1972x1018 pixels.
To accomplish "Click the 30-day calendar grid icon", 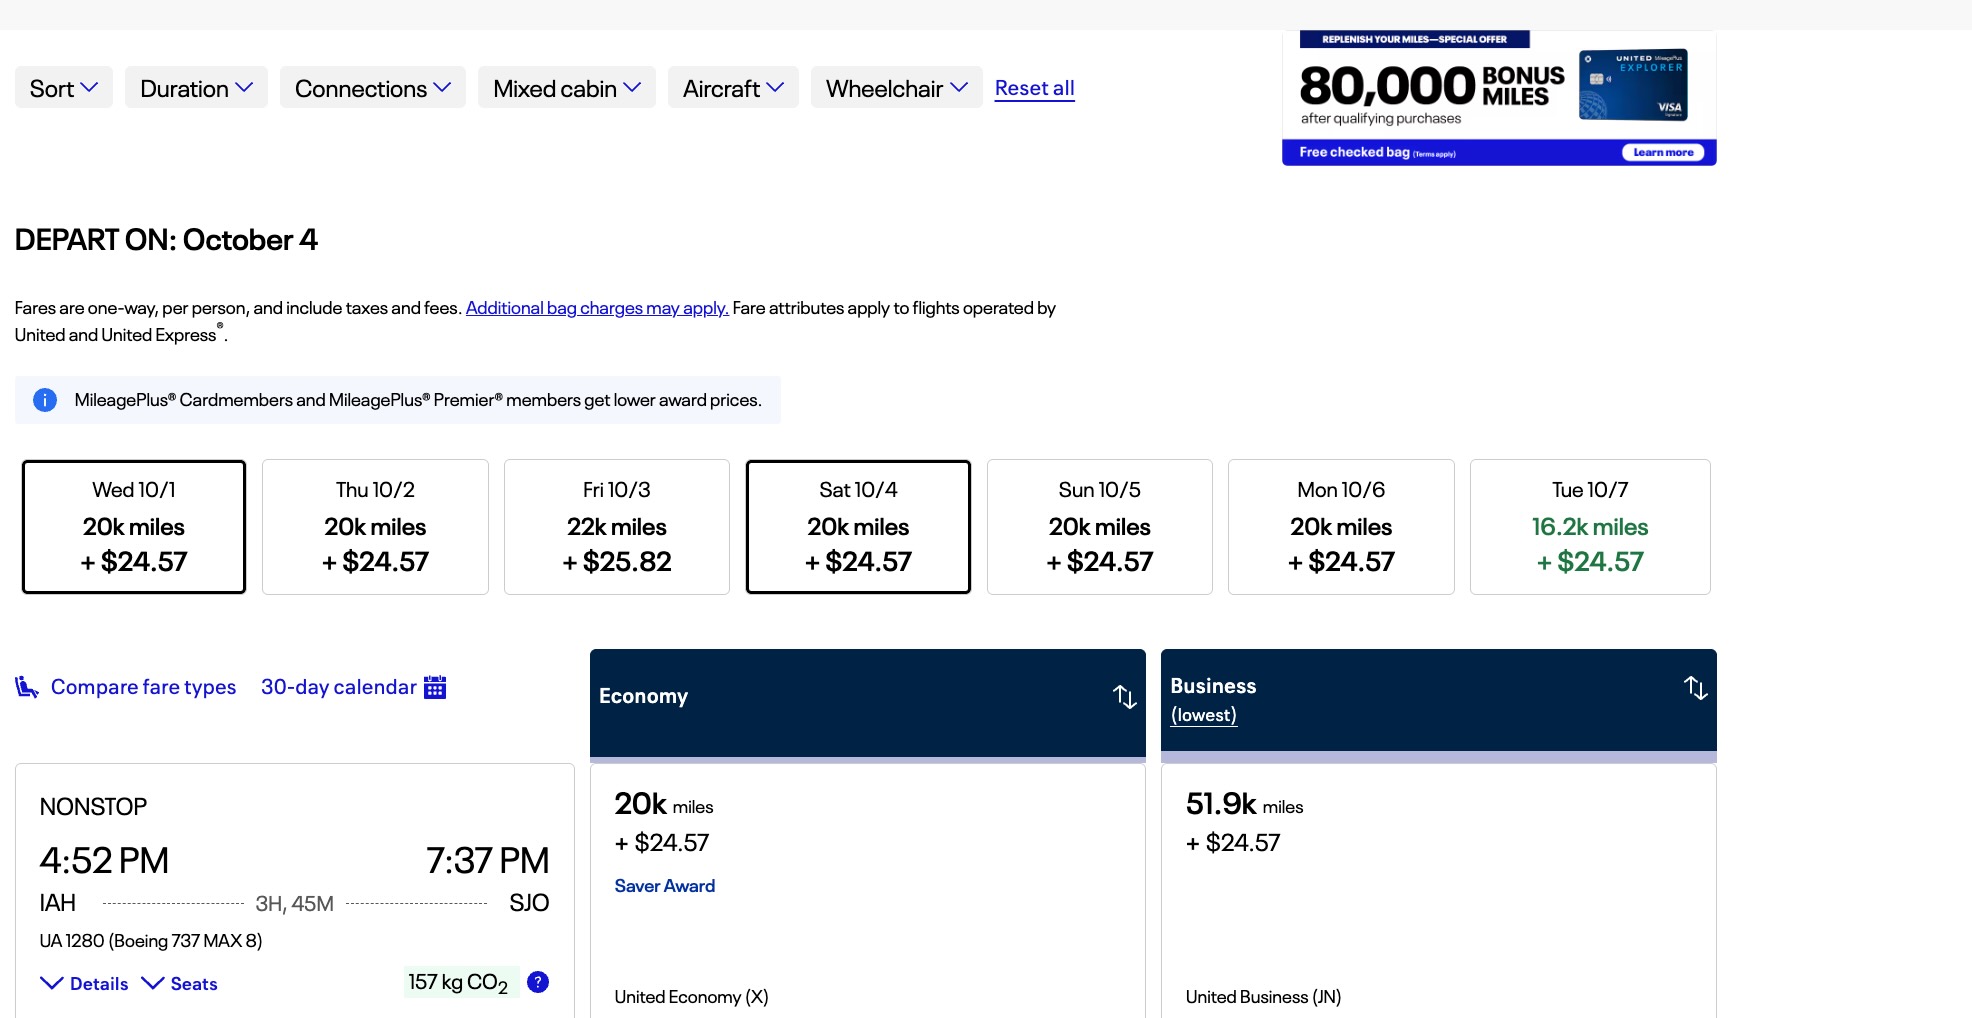I will click(x=435, y=687).
